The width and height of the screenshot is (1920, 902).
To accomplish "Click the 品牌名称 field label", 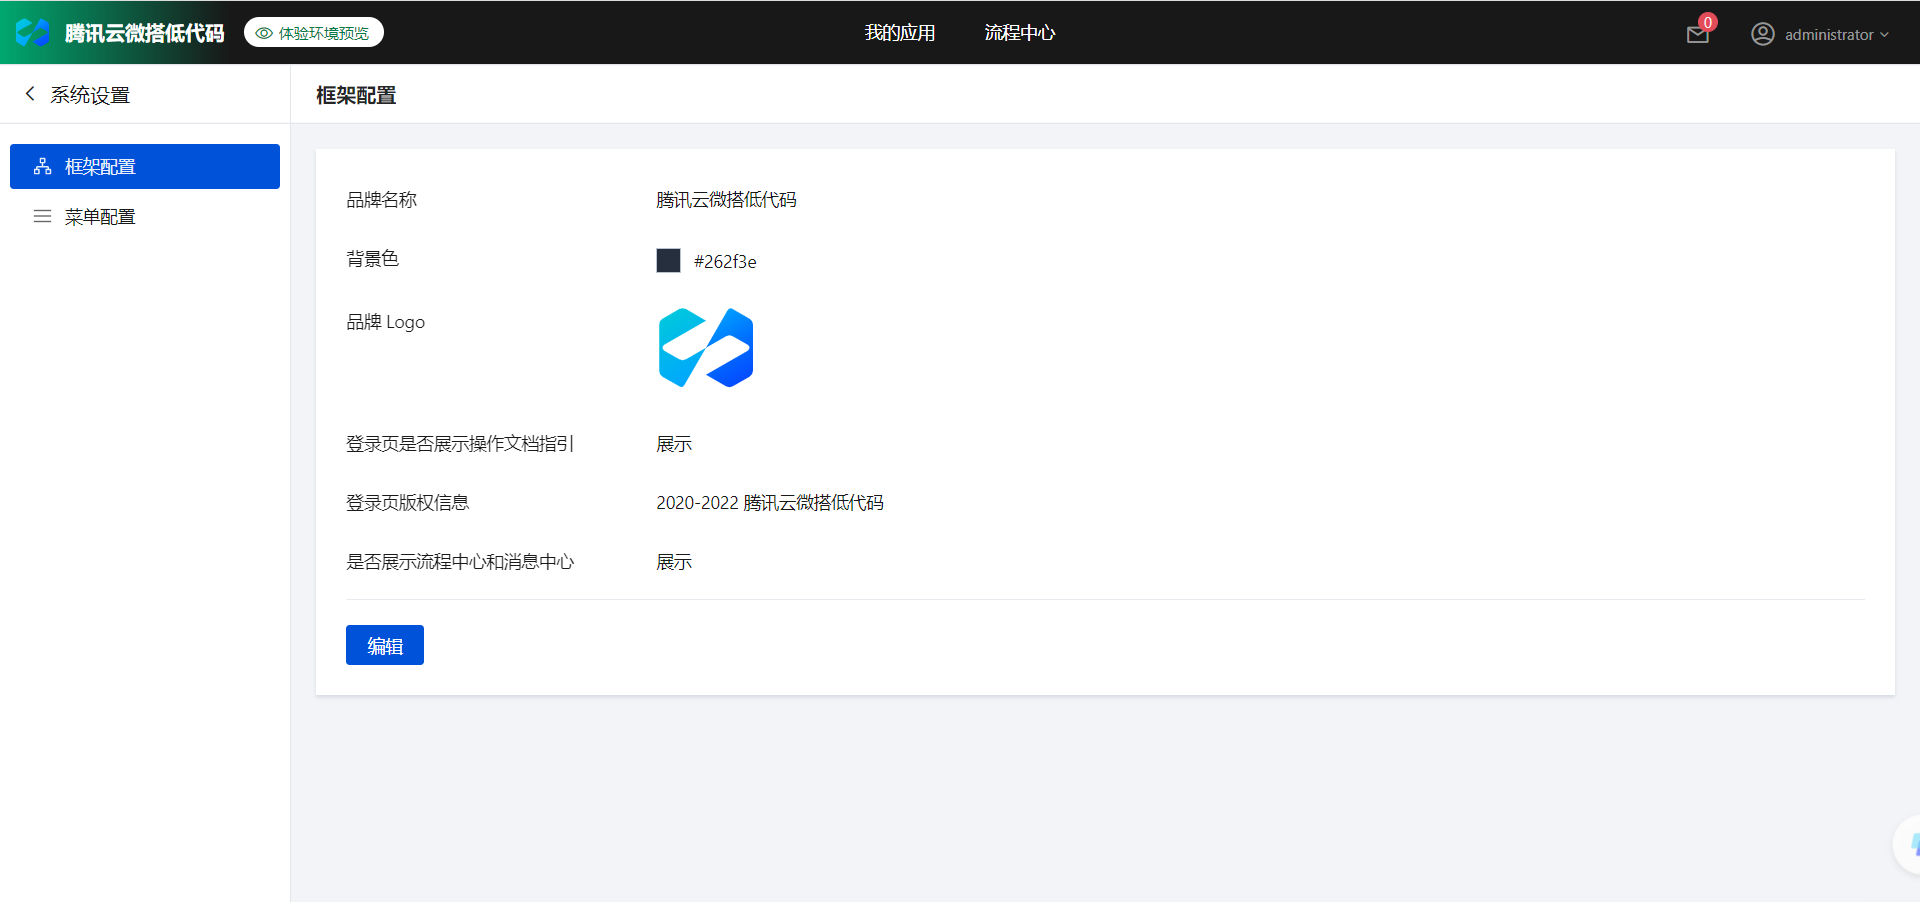I will (x=381, y=200).
